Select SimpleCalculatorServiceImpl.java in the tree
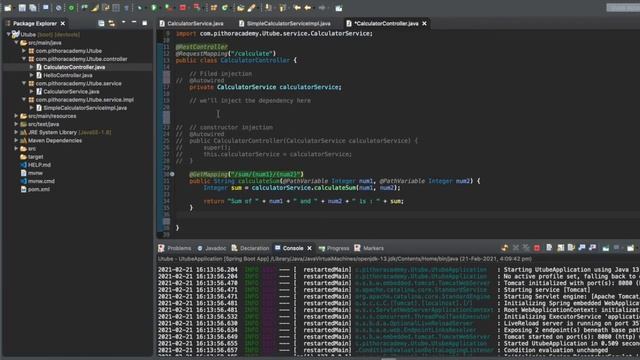Image resolution: width=640 pixels, height=360 pixels. 85,108
